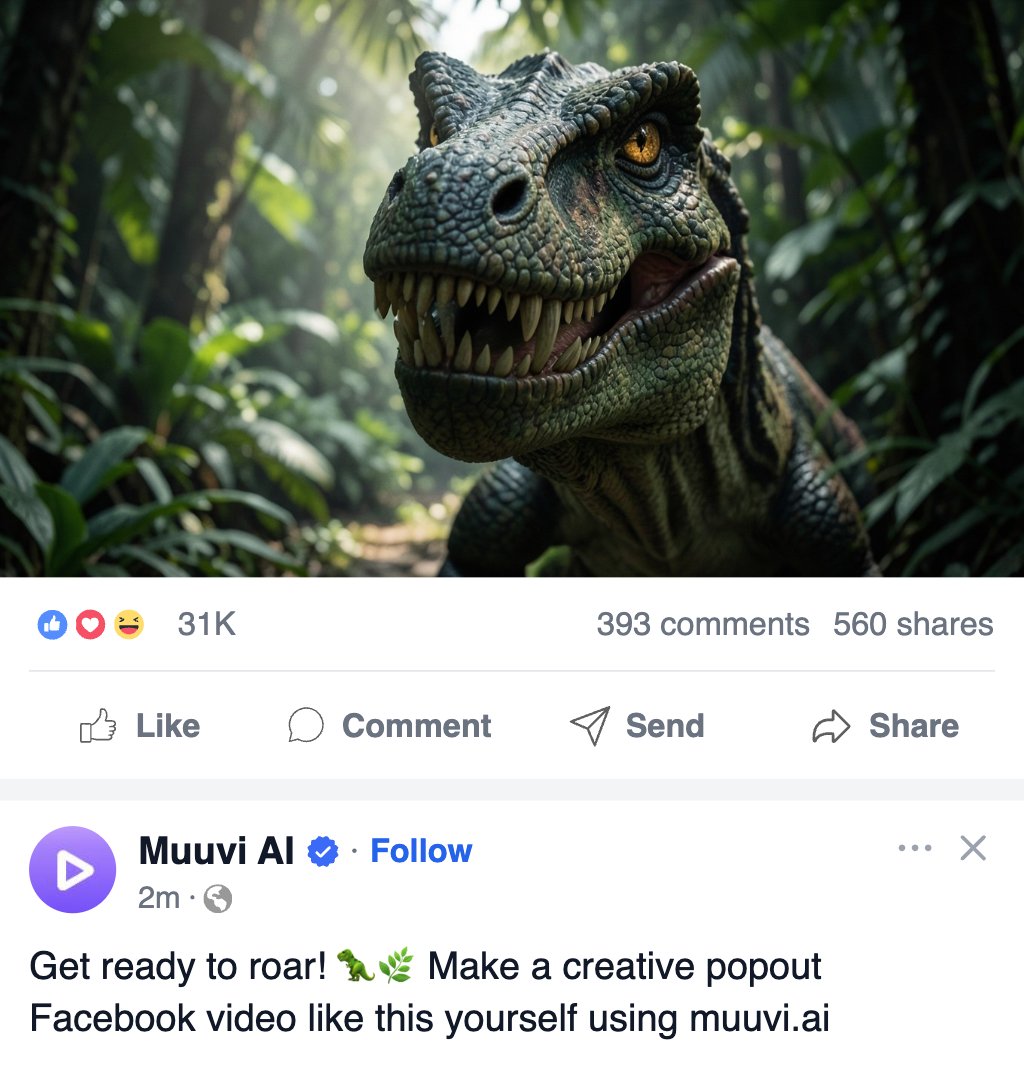
Task: Click the 560 shares count
Action: pyautogui.click(x=913, y=624)
